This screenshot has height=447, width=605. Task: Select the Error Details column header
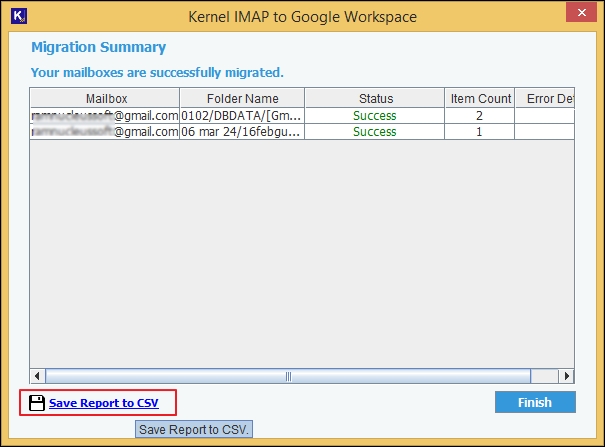coord(545,98)
